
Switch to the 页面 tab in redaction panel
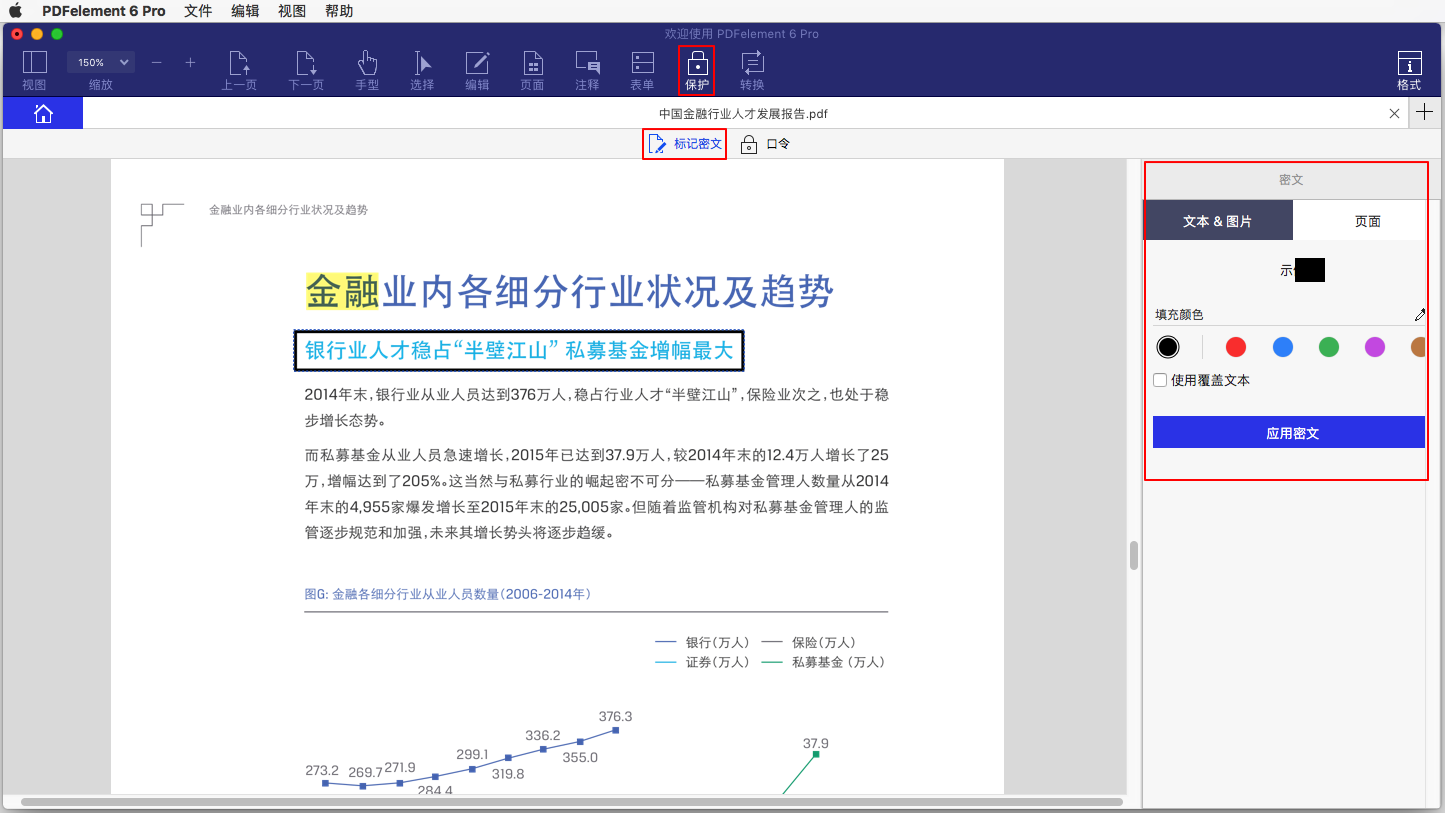[1367, 221]
